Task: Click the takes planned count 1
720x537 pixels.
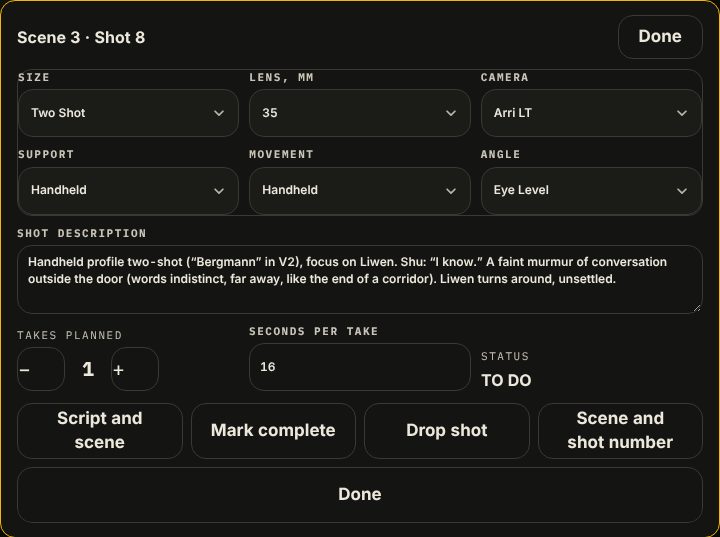Action: pyautogui.click(x=88, y=369)
